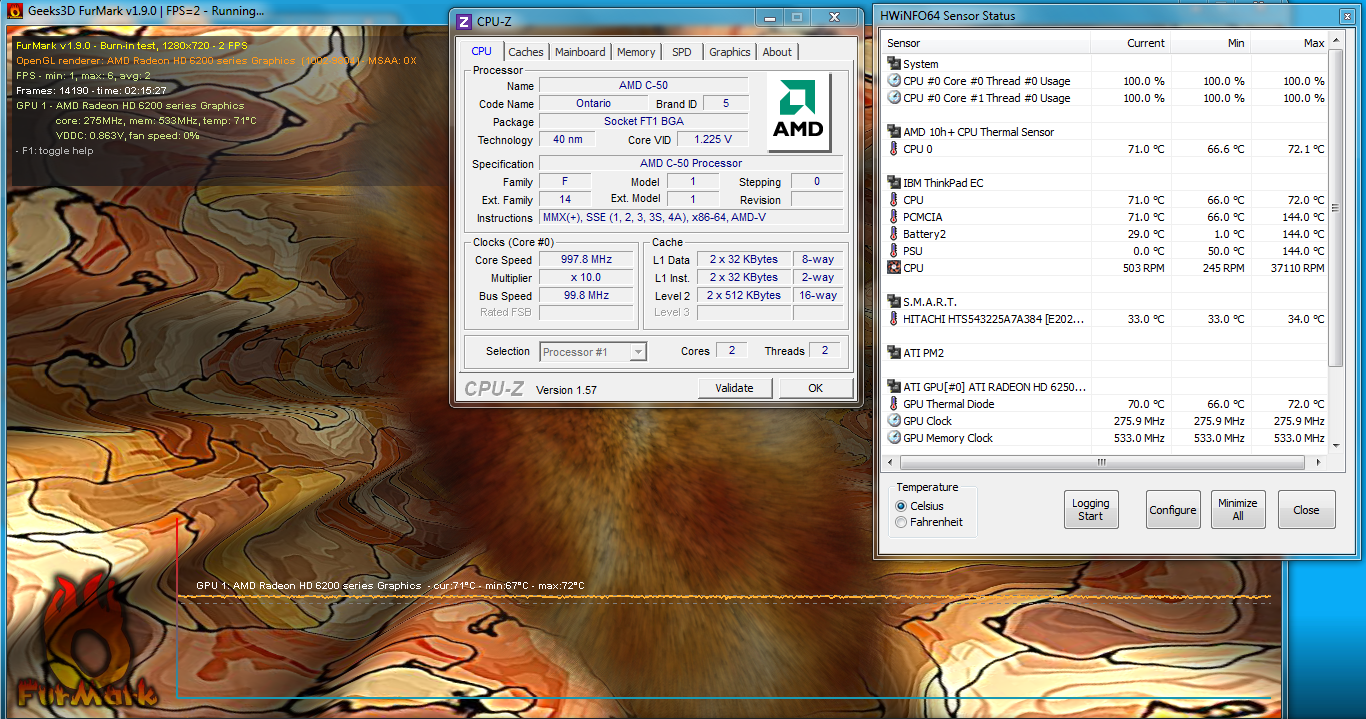Click the AMD logo in CPU-Z

point(799,113)
